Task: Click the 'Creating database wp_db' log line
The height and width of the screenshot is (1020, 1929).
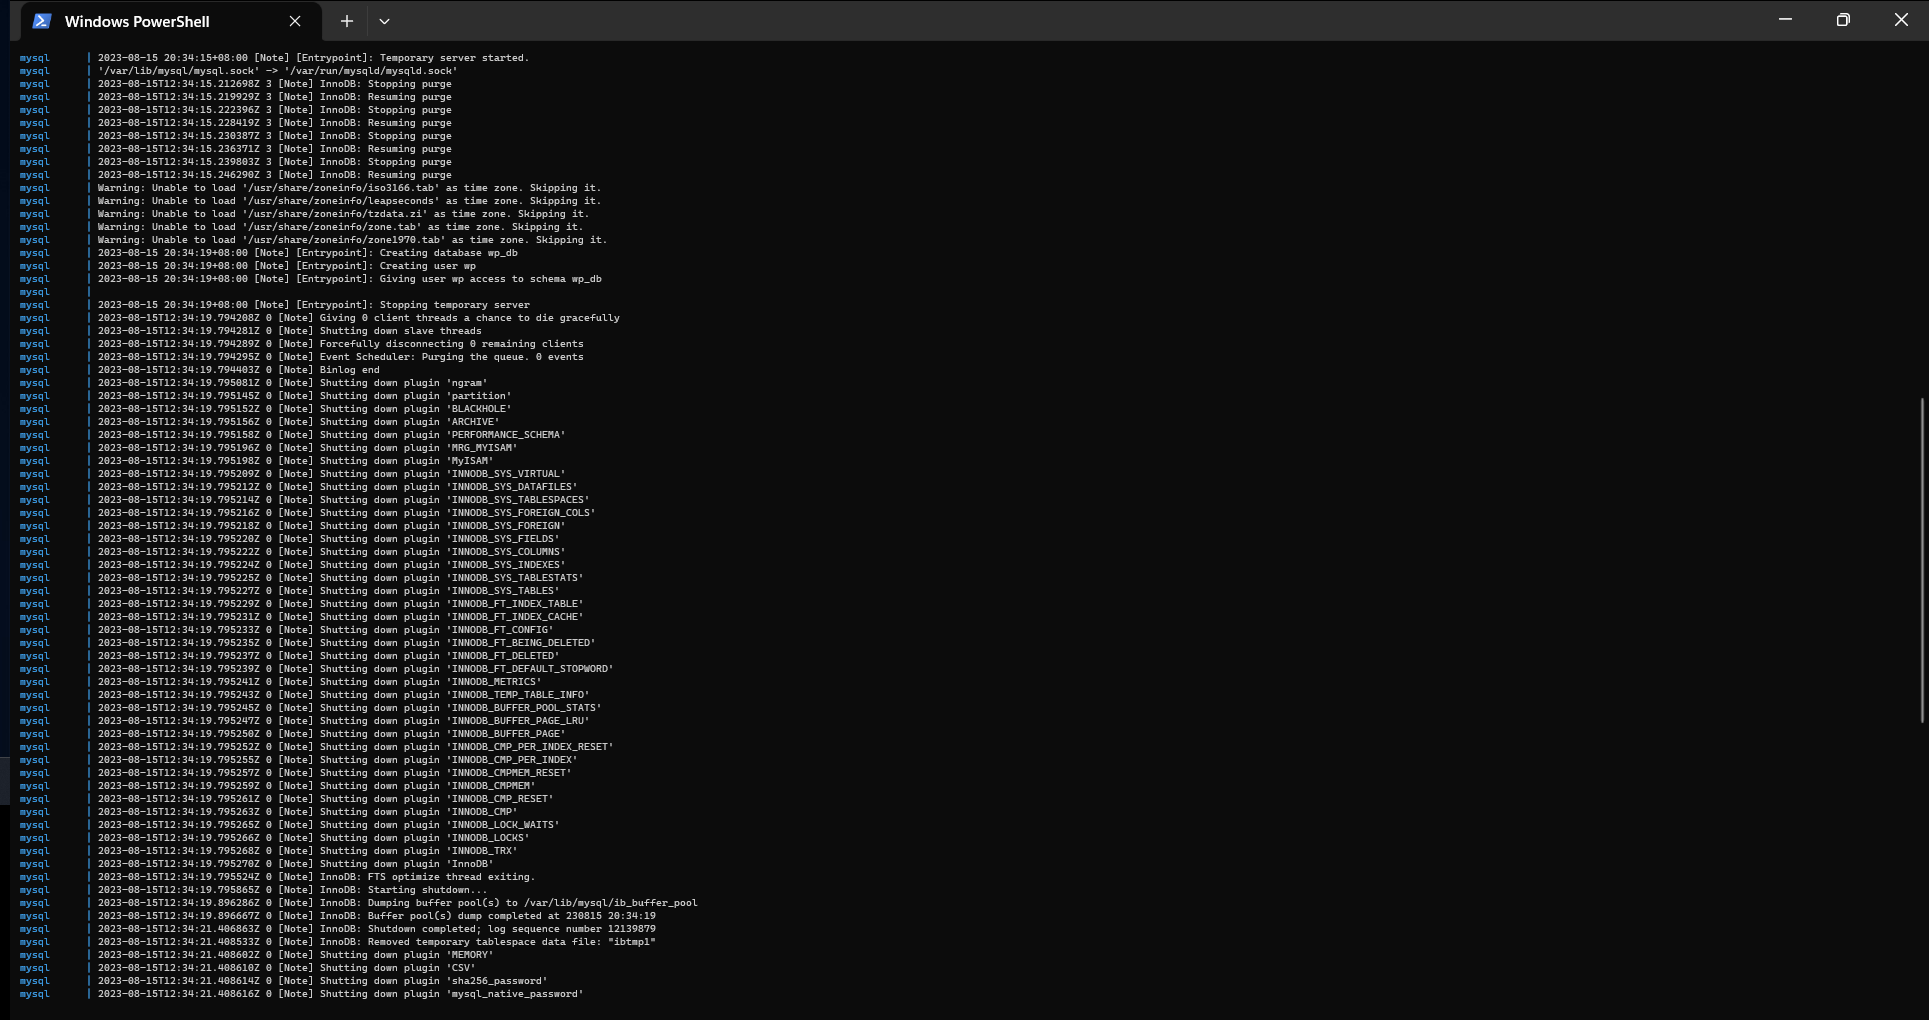Action: click(x=307, y=253)
